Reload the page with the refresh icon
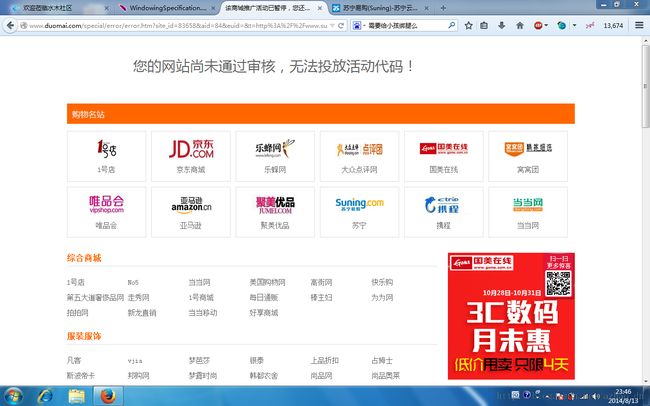Image resolution: width=650 pixels, height=406 pixels. point(341,26)
